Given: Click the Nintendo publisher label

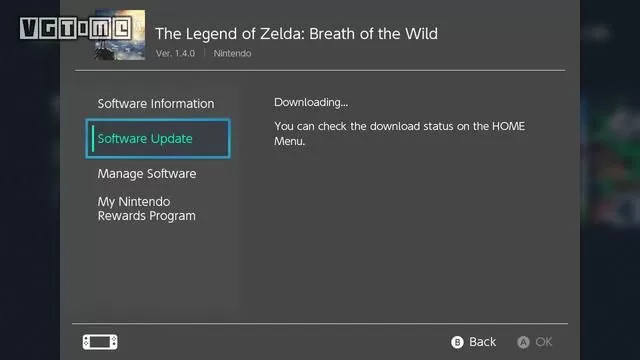Looking at the screenshot, I should click(x=232, y=53).
